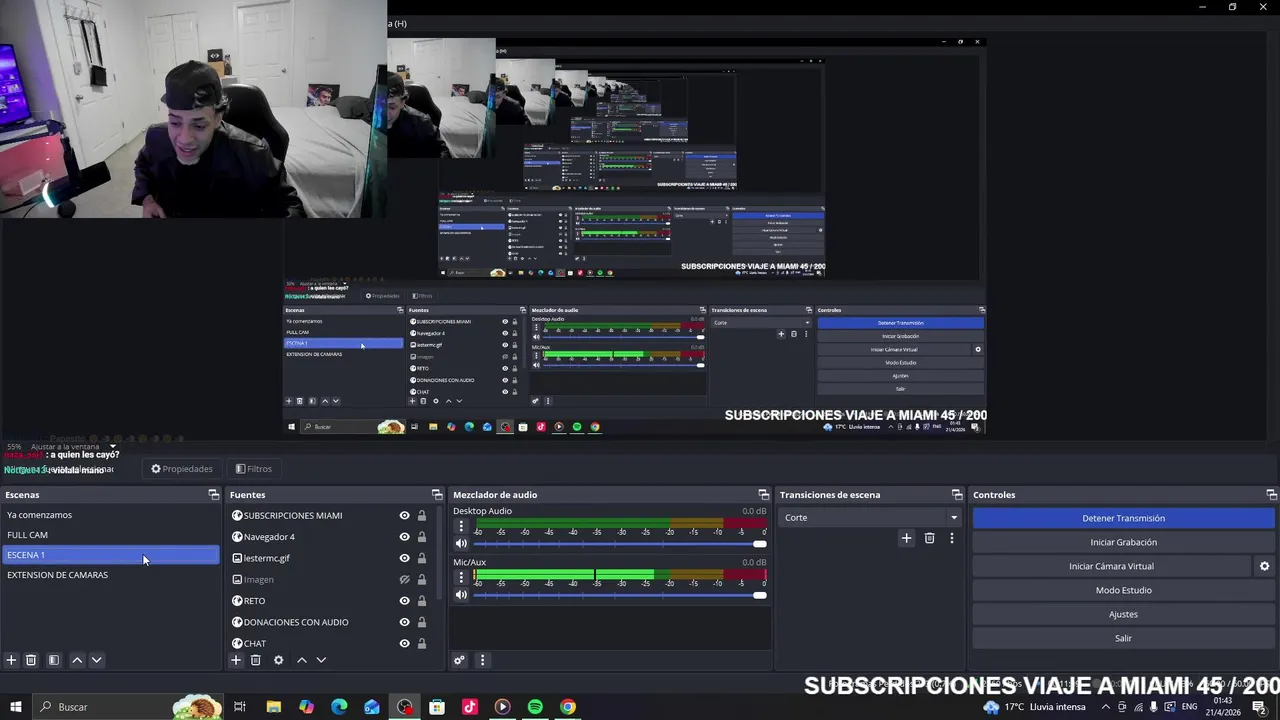The image size is (1280, 720).
Task: Pop out the Mezclador de audio dock
Action: tap(763, 495)
